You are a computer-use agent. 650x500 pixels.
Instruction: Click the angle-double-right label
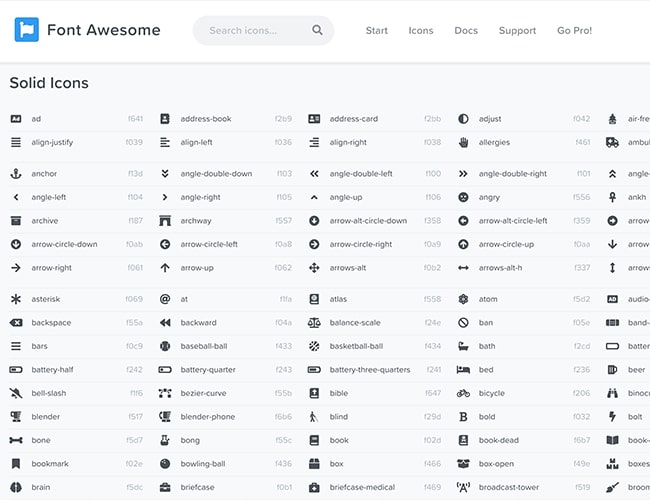[513, 174]
